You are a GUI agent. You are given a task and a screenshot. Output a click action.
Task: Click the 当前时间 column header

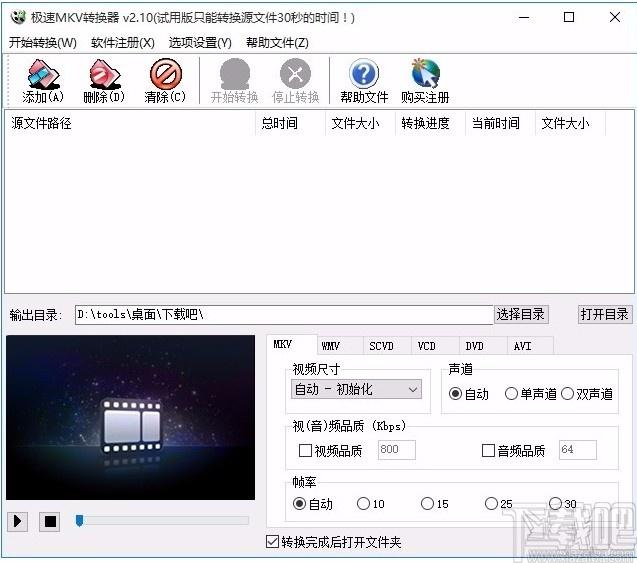tap(500, 123)
